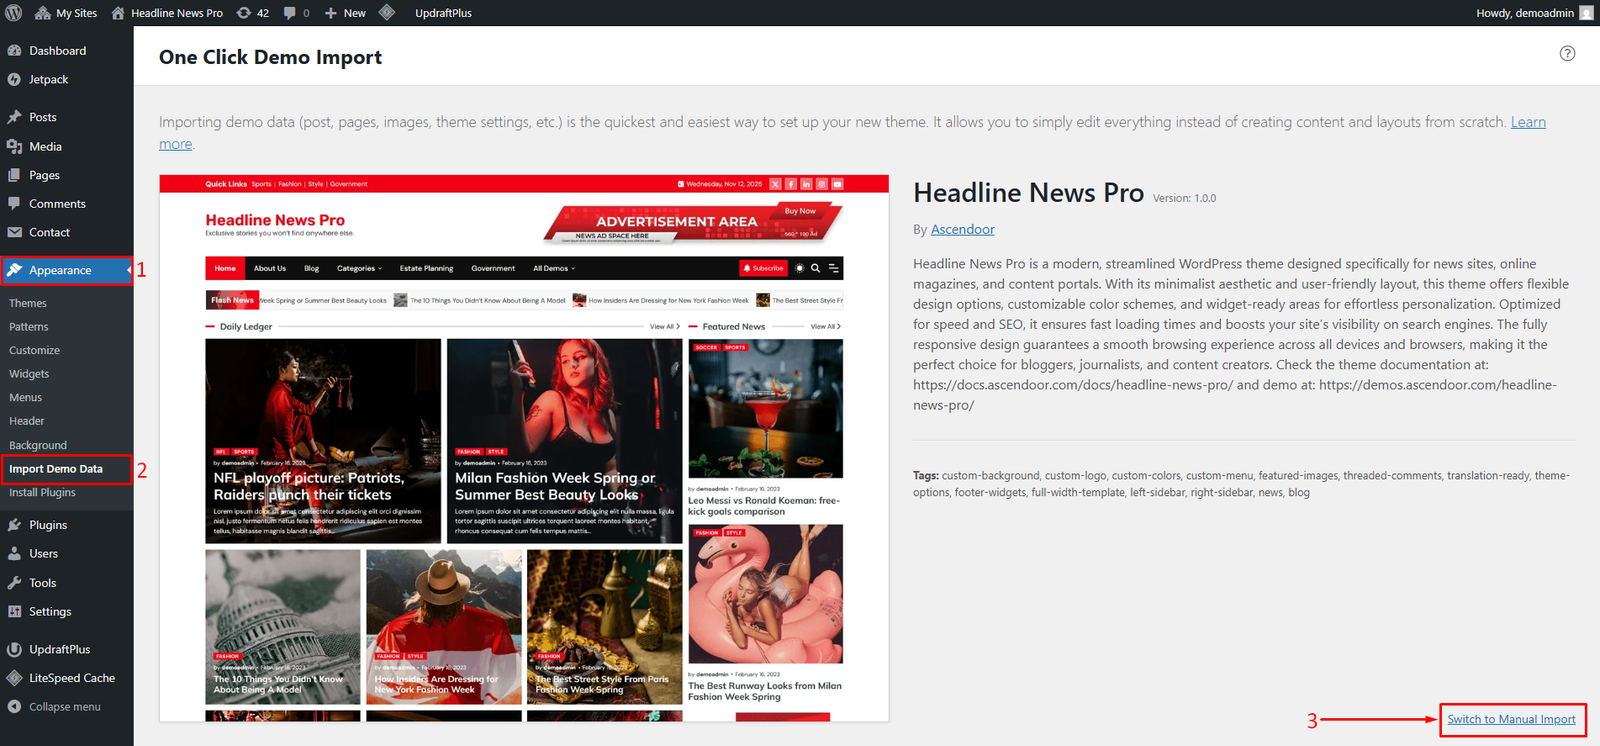The width and height of the screenshot is (1600, 746).
Task: Go to Settings in the sidebar
Action: coord(50,612)
